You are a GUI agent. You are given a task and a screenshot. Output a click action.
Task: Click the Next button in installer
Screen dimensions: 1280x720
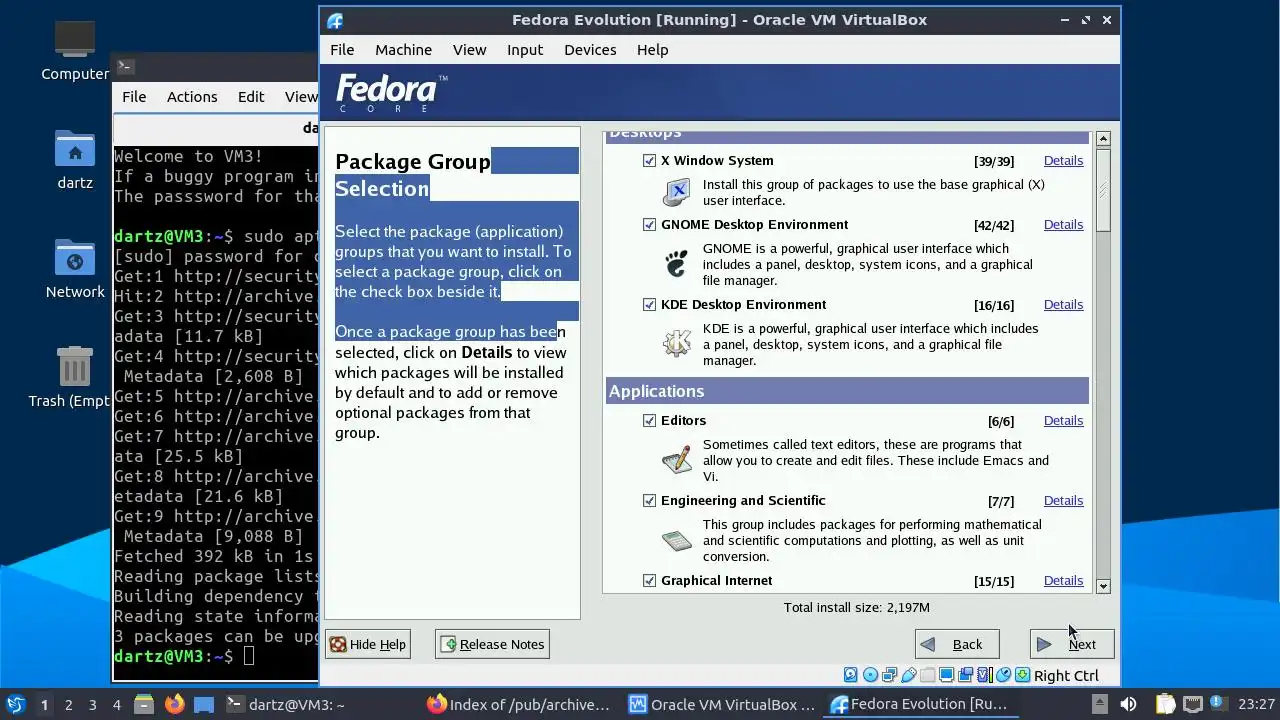click(1072, 644)
